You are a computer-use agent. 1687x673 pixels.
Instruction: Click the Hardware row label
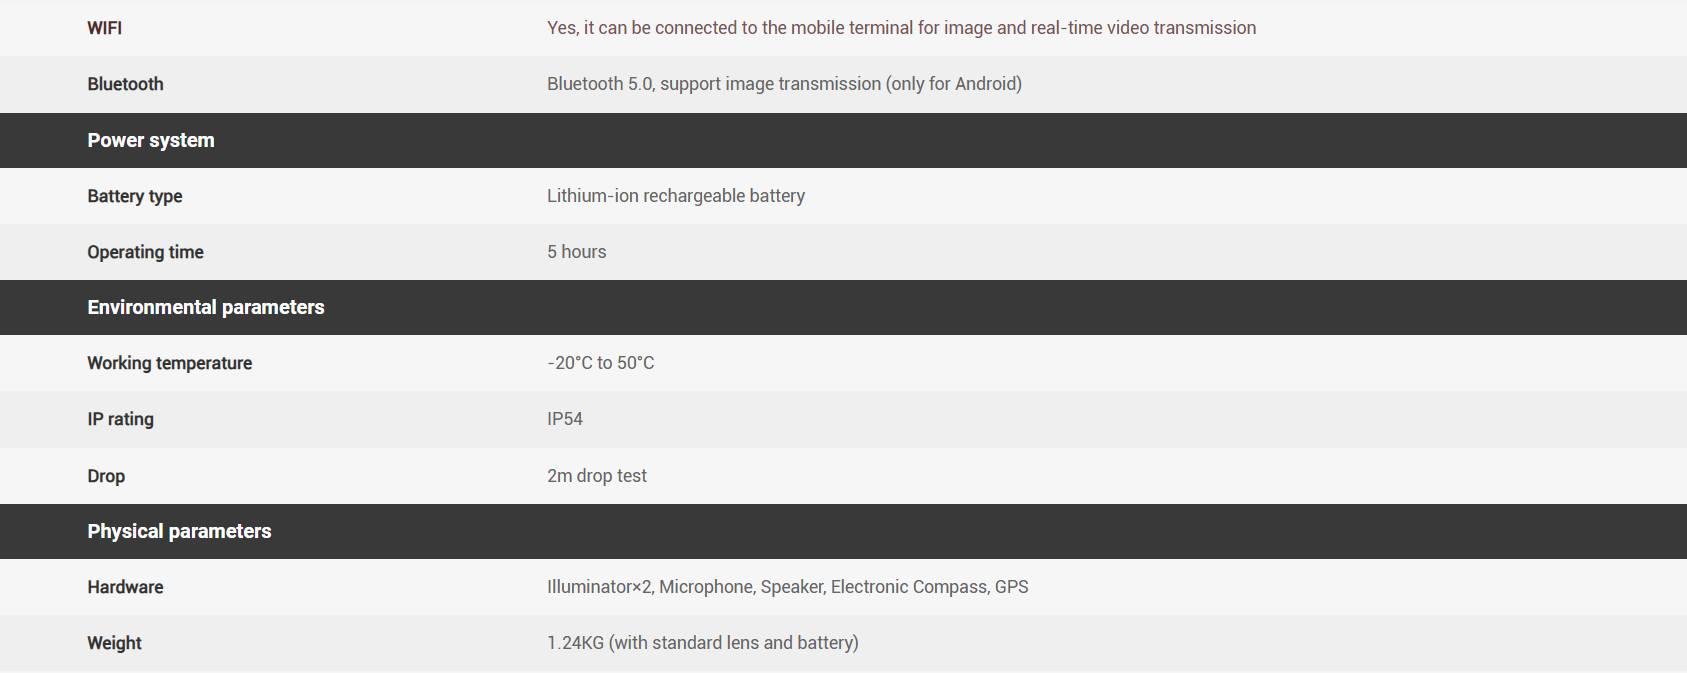pyautogui.click(x=125, y=587)
